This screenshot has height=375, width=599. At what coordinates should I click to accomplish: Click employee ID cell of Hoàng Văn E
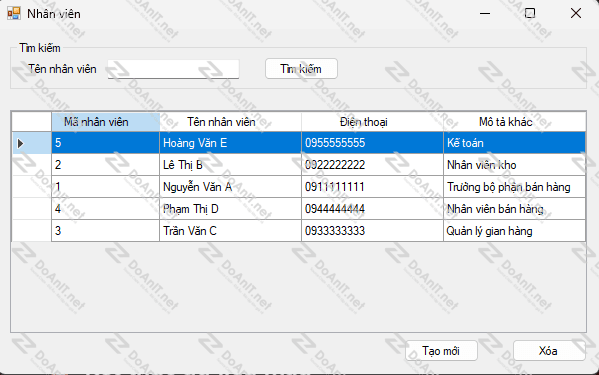105,143
